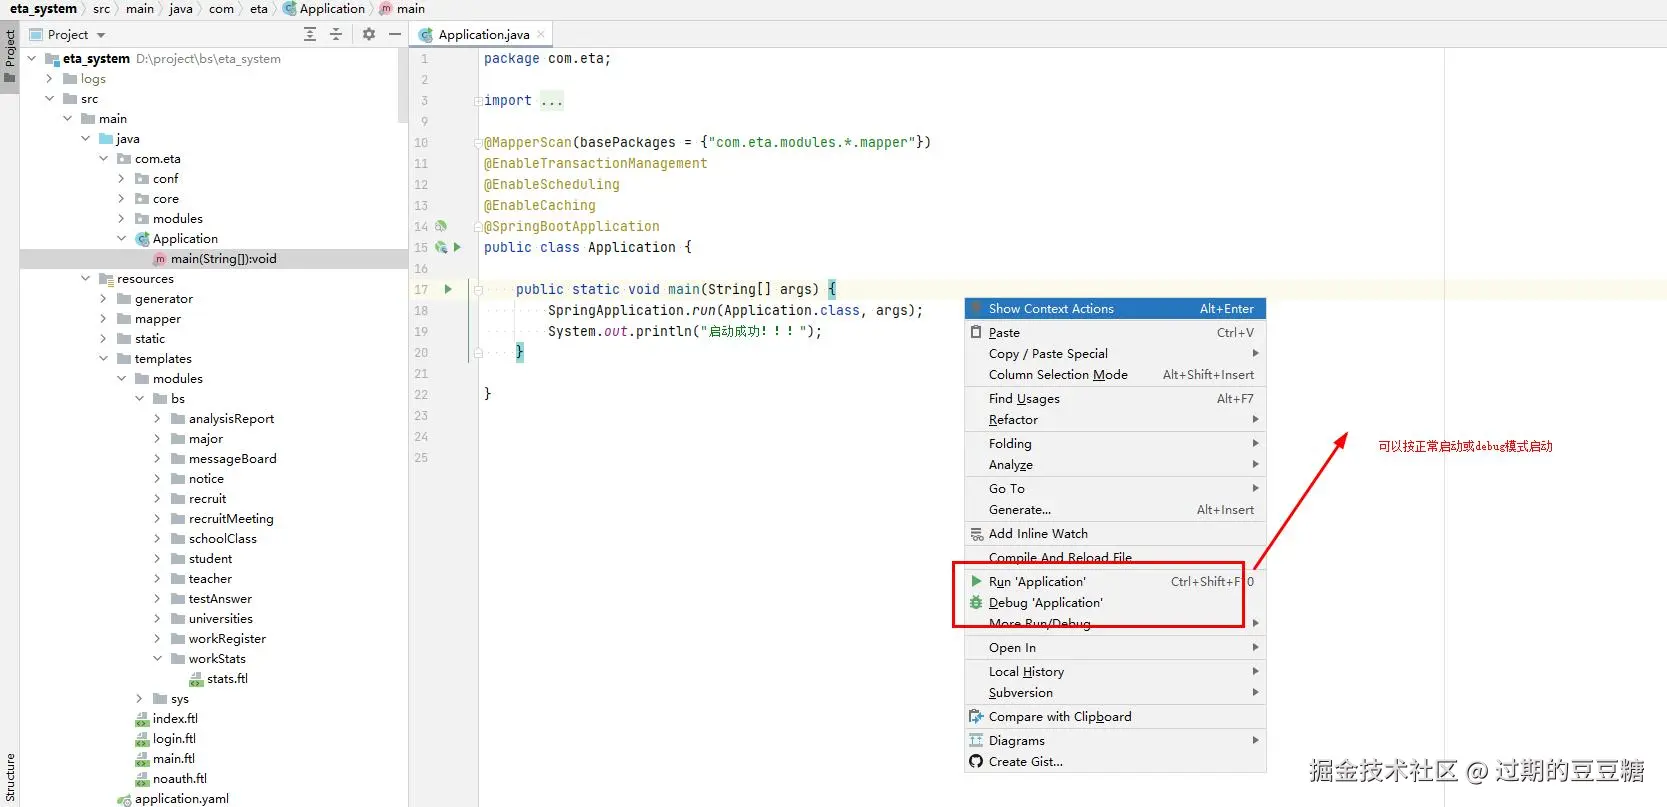Viewport: 1667px width, 807px height.
Task: Click Debug 'Application' bug icon
Action: tap(976, 602)
